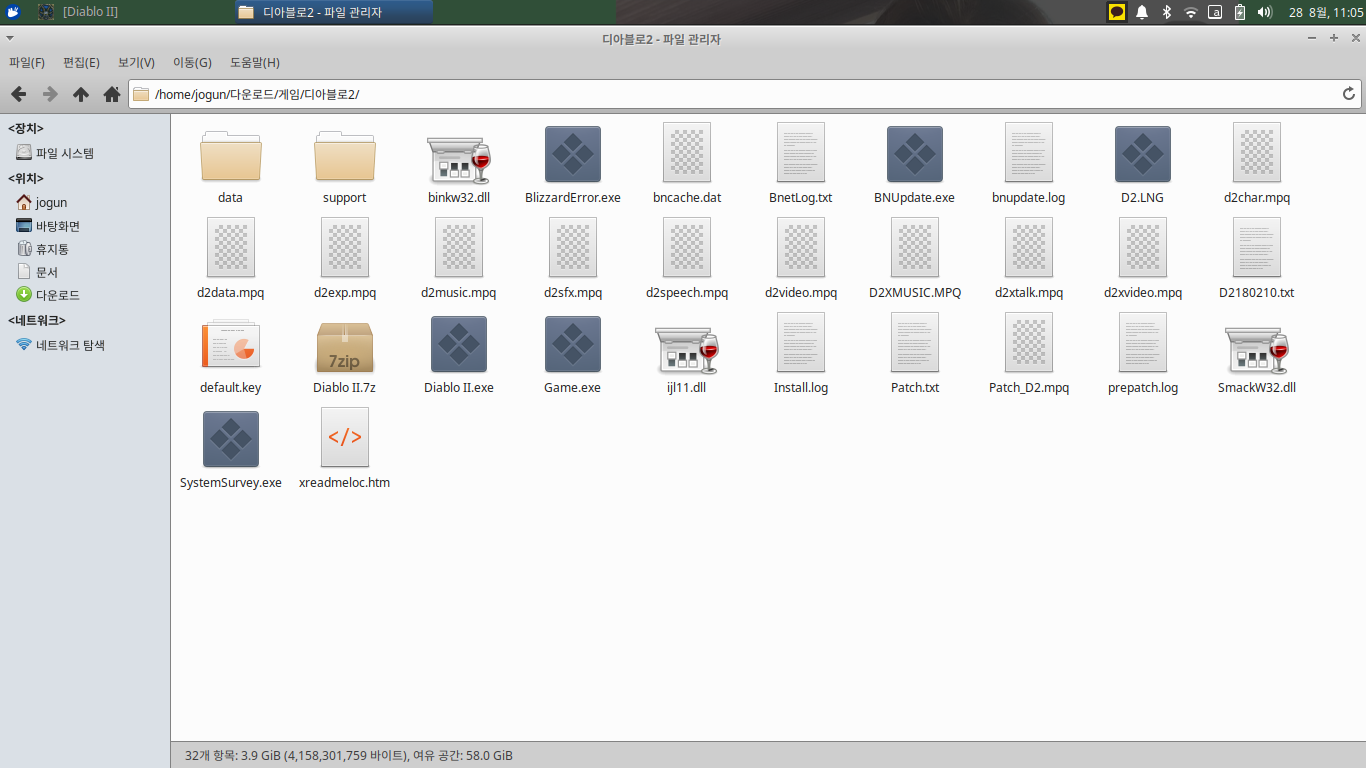Select SystemSurvey.exe executable
The height and width of the screenshot is (768, 1366).
click(x=231, y=439)
